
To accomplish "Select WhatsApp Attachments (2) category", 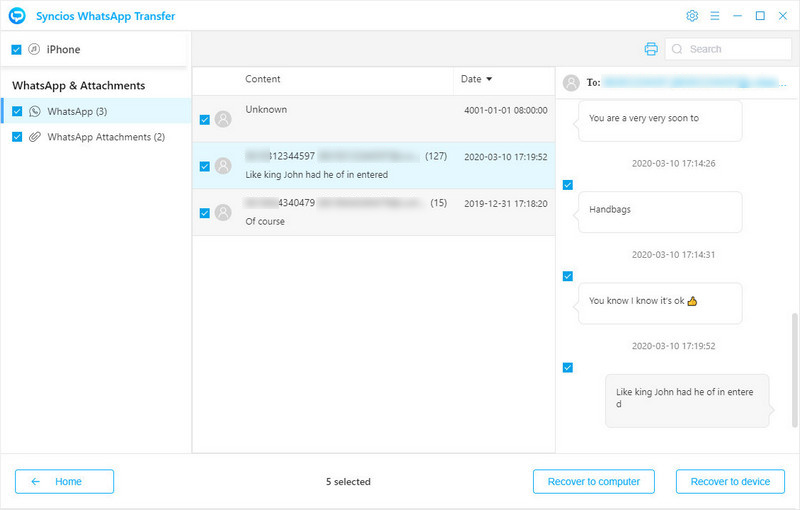I will [x=96, y=137].
